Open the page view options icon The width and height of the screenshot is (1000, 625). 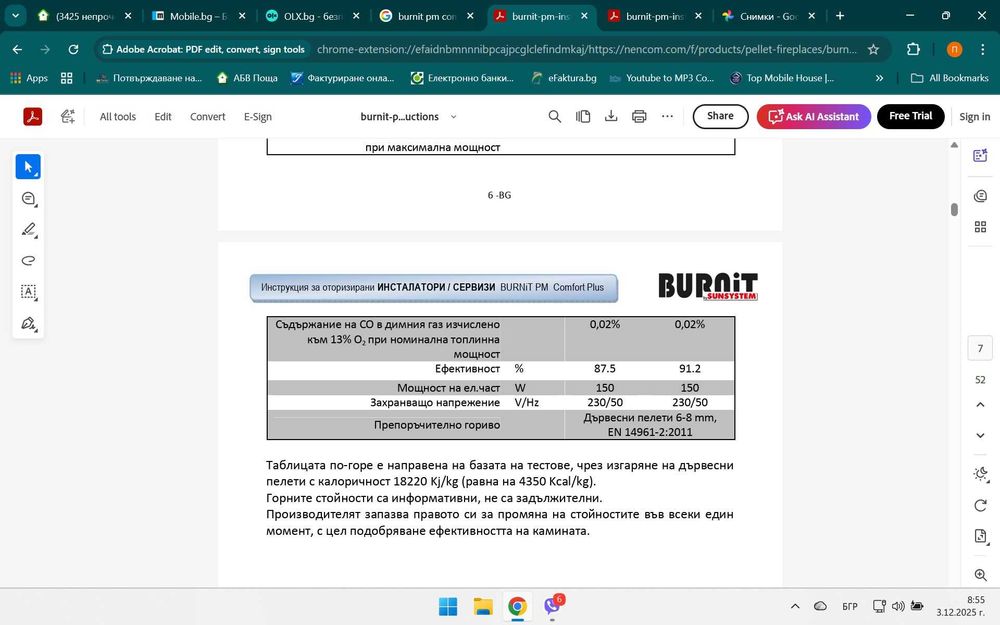583,116
